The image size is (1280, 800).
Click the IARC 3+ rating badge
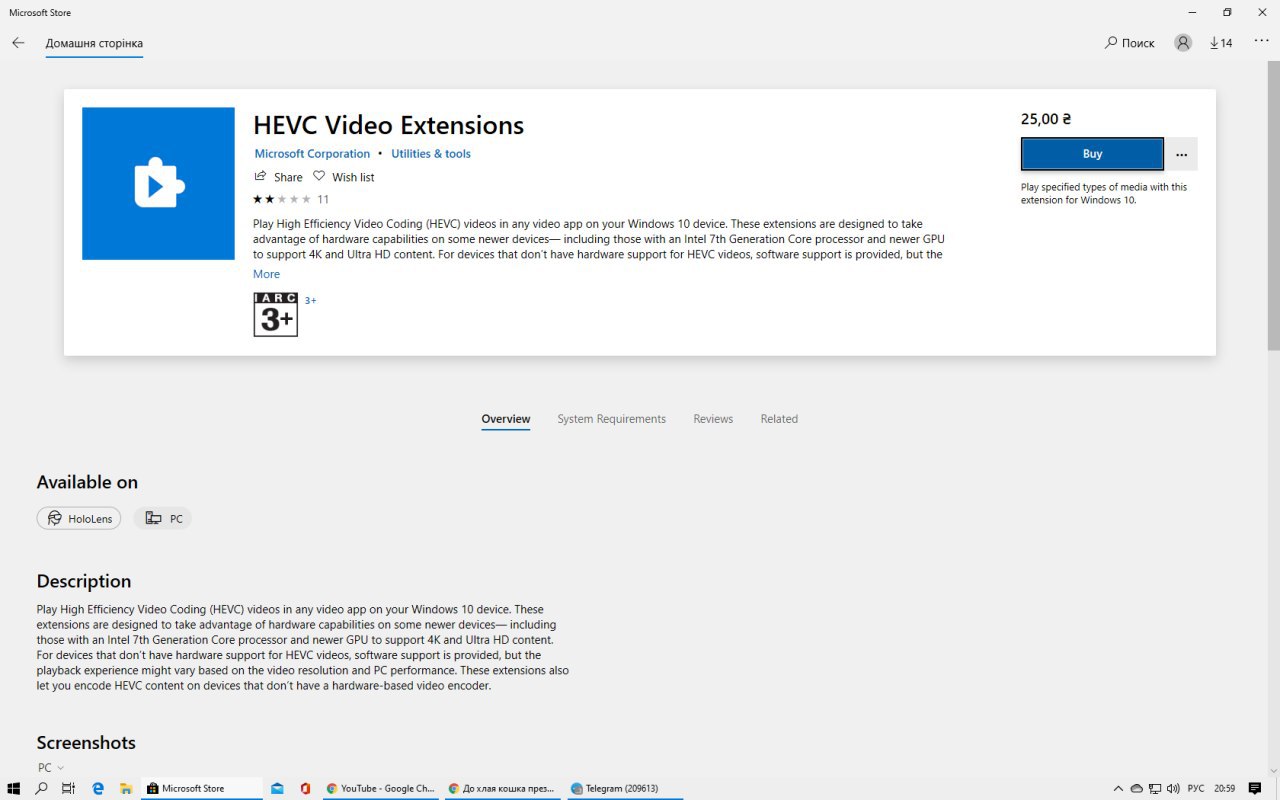coord(276,314)
